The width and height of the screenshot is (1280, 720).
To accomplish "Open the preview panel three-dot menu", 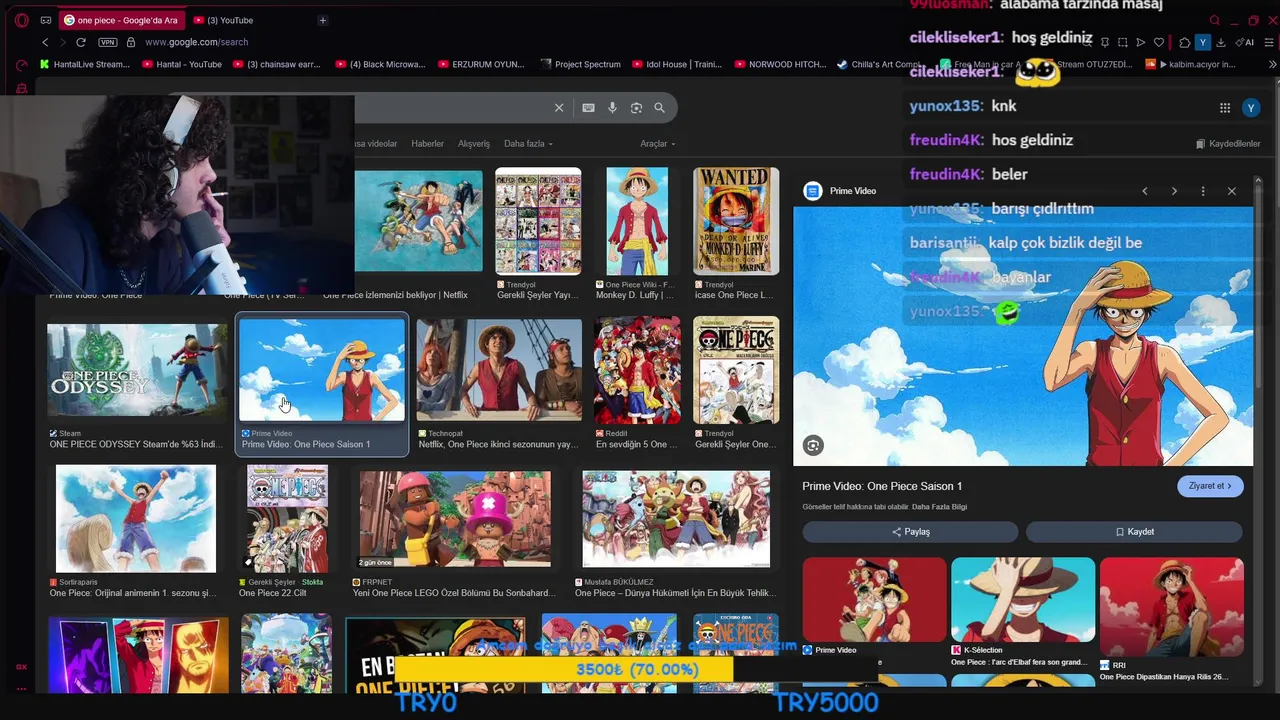I will click(1203, 191).
